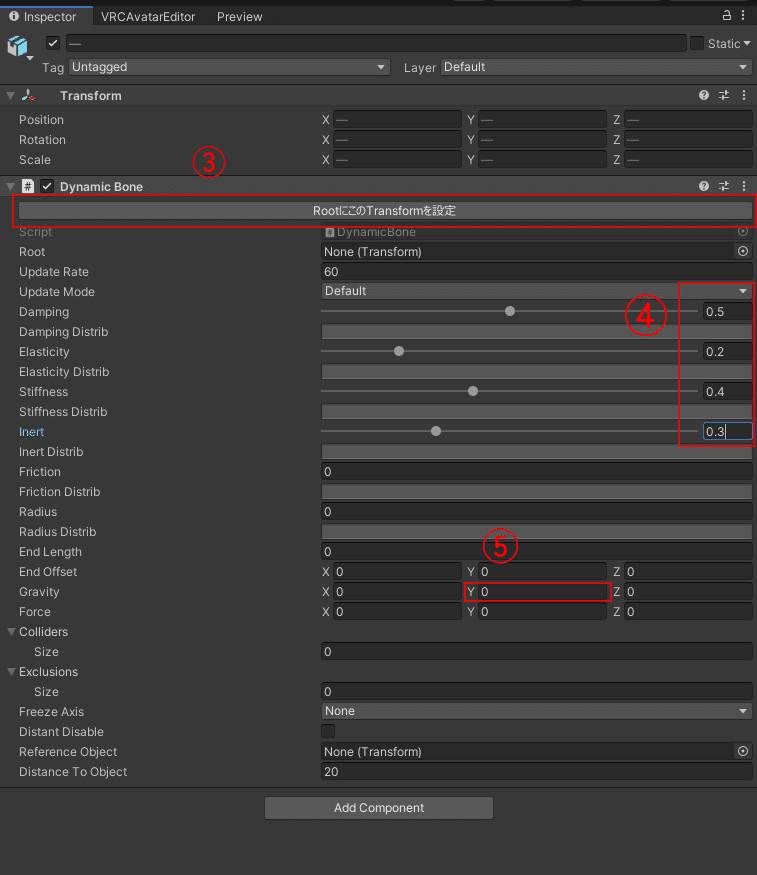Open the Static flags dropdown arrow
757x875 pixels.
tap(746, 43)
